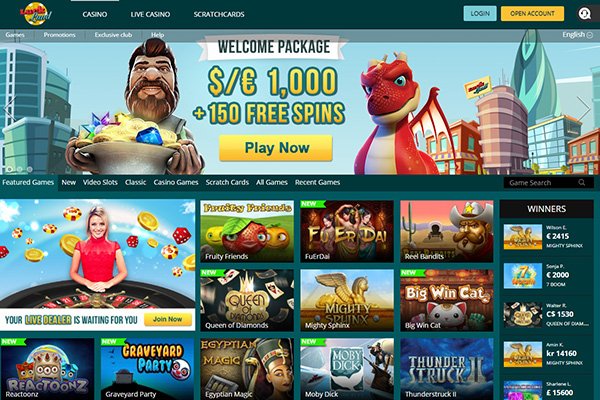Expand the English language dropdown
This screenshot has height=400, width=600.
[577, 35]
